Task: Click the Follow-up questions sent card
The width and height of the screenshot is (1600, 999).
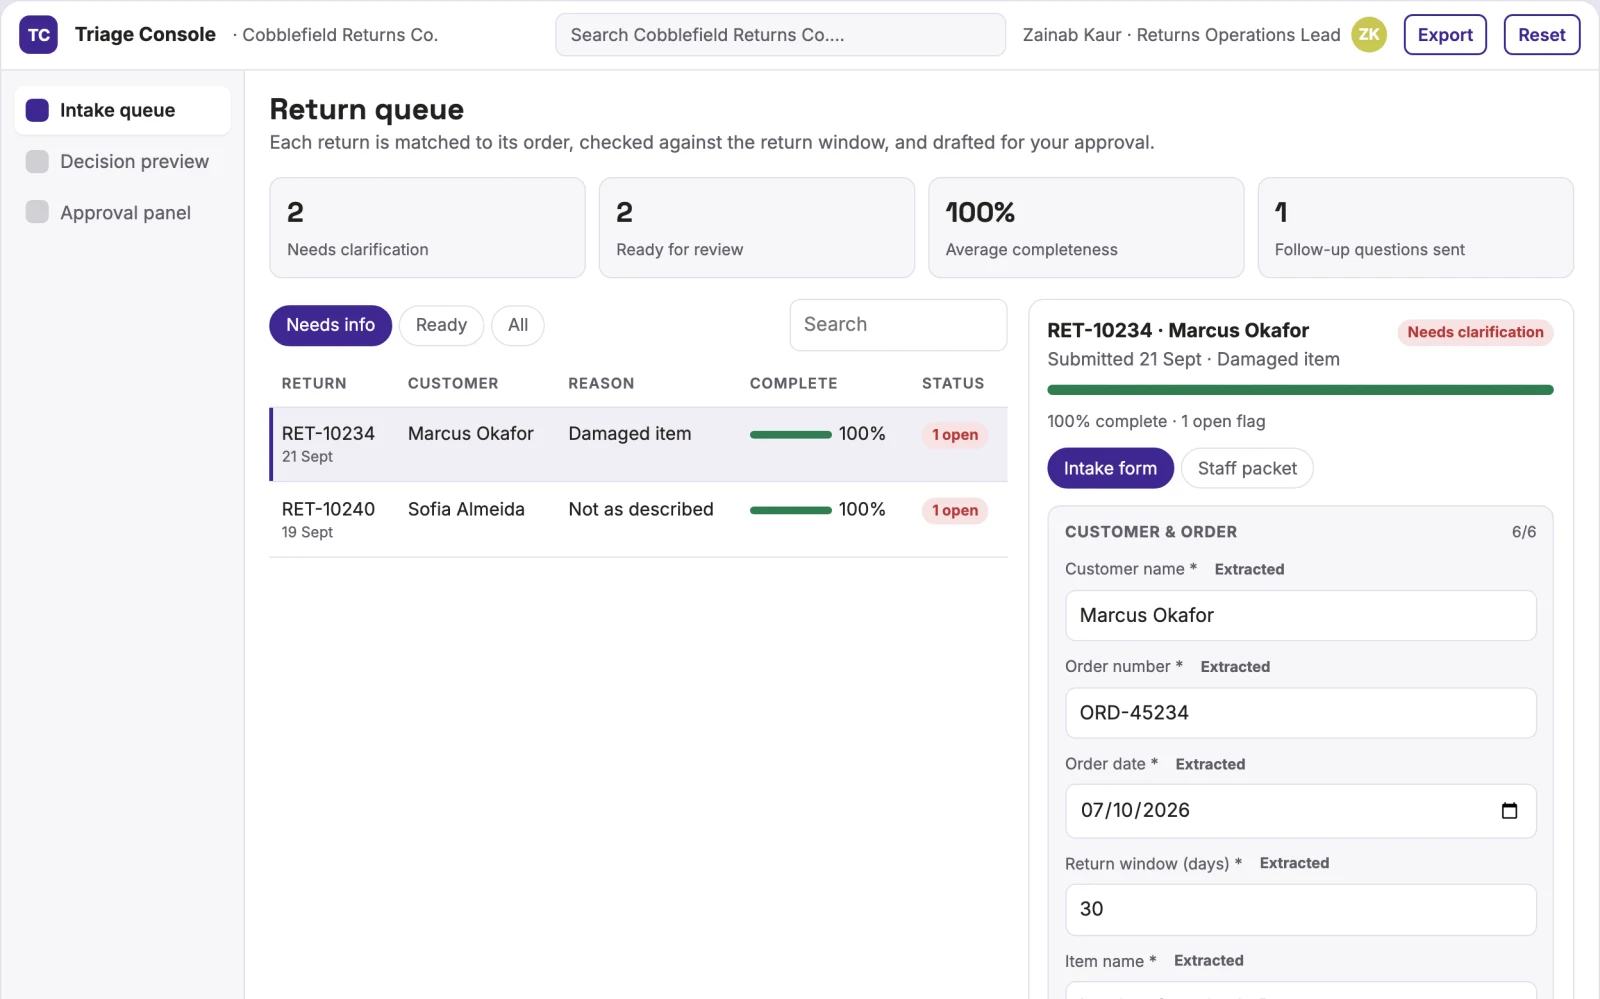Action: tap(1415, 228)
